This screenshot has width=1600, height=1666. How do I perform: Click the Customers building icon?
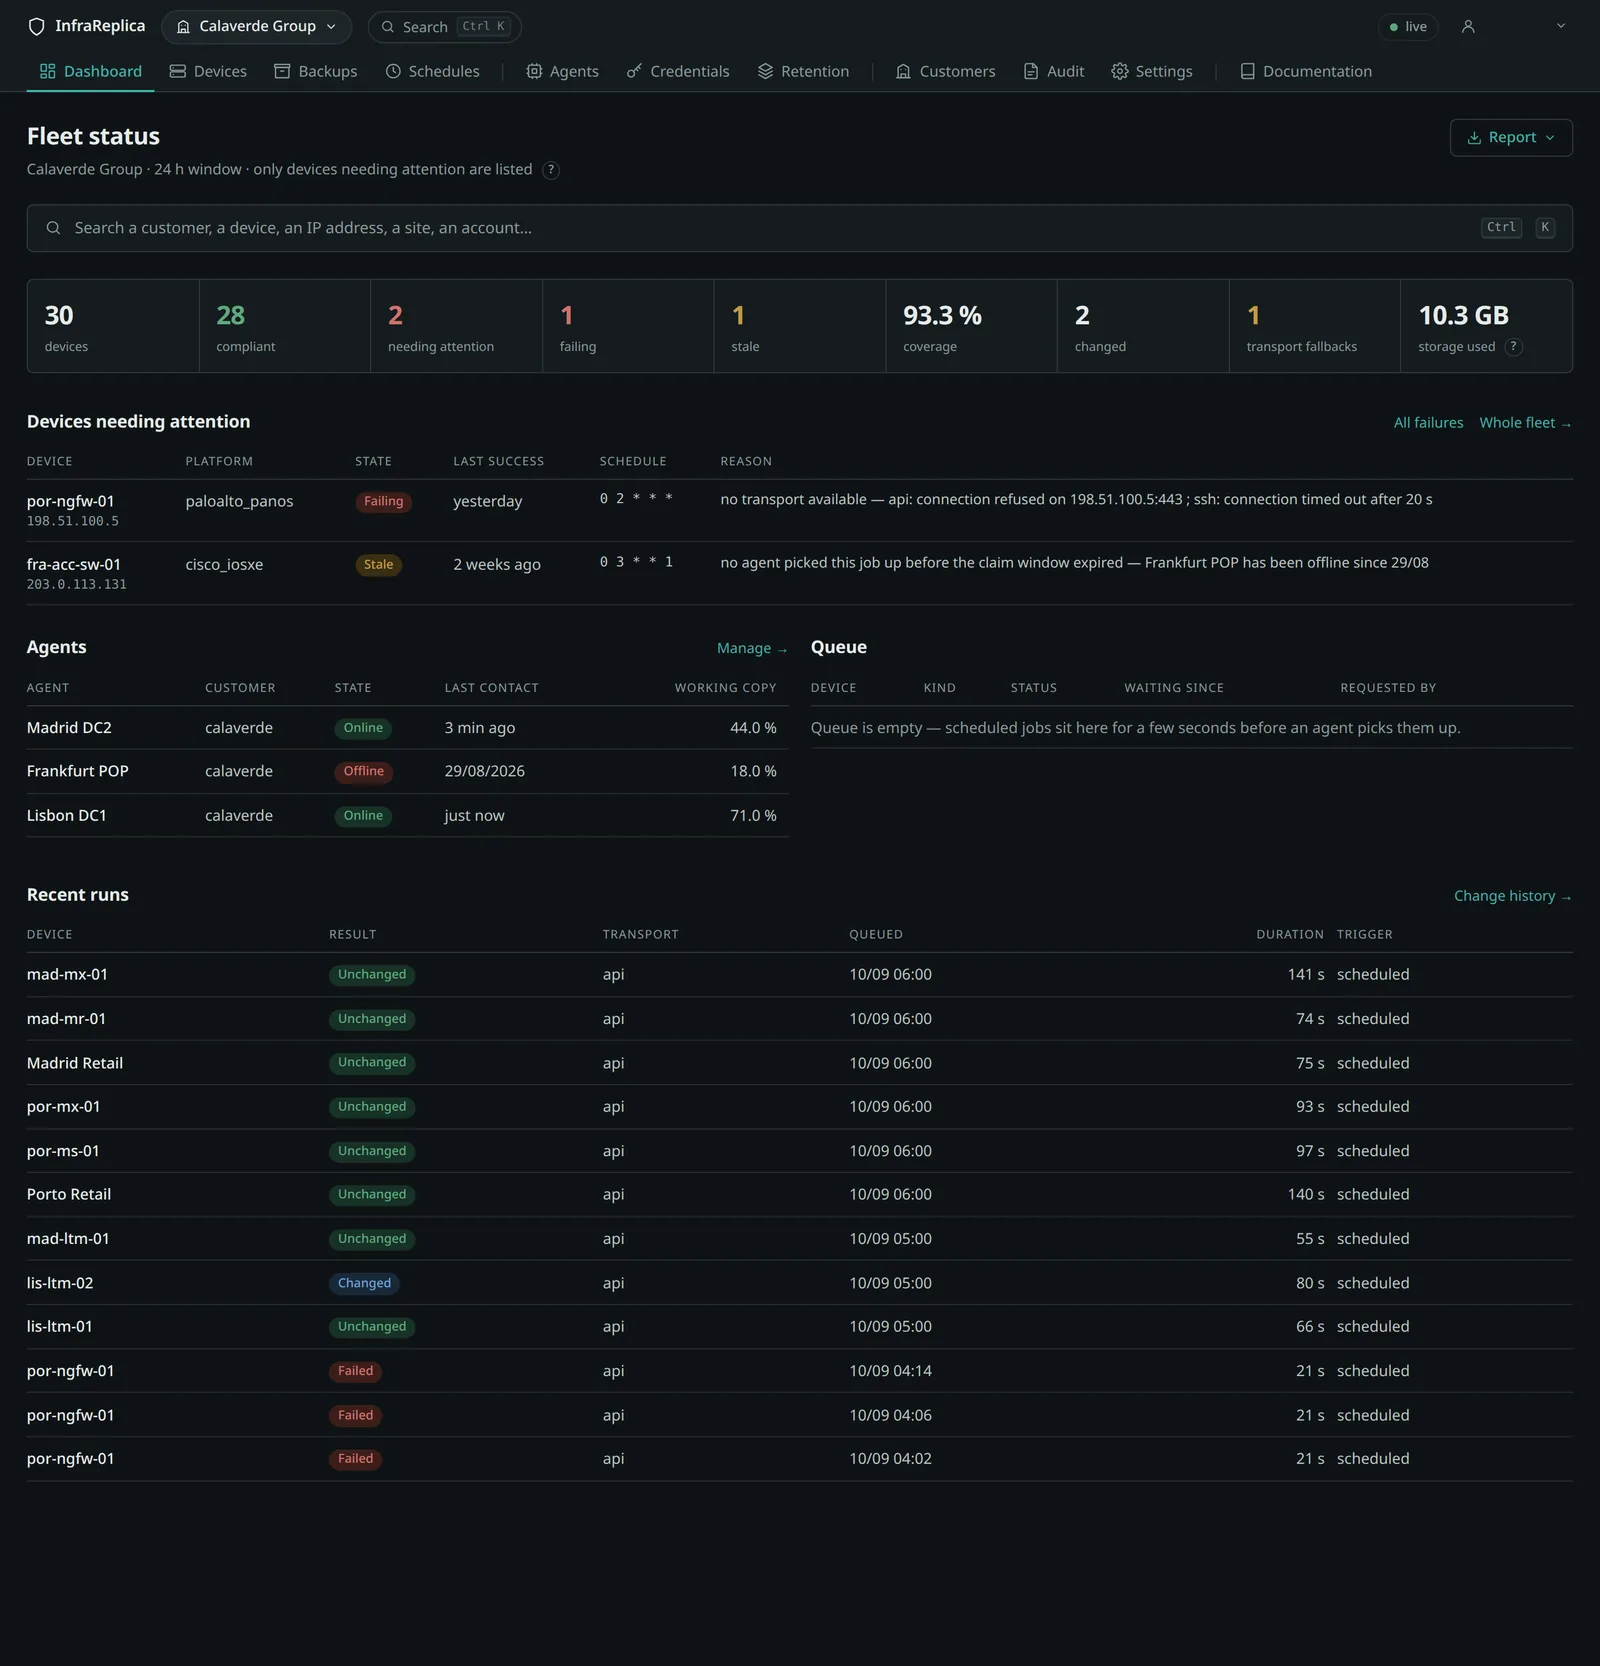pyautogui.click(x=903, y=71)
